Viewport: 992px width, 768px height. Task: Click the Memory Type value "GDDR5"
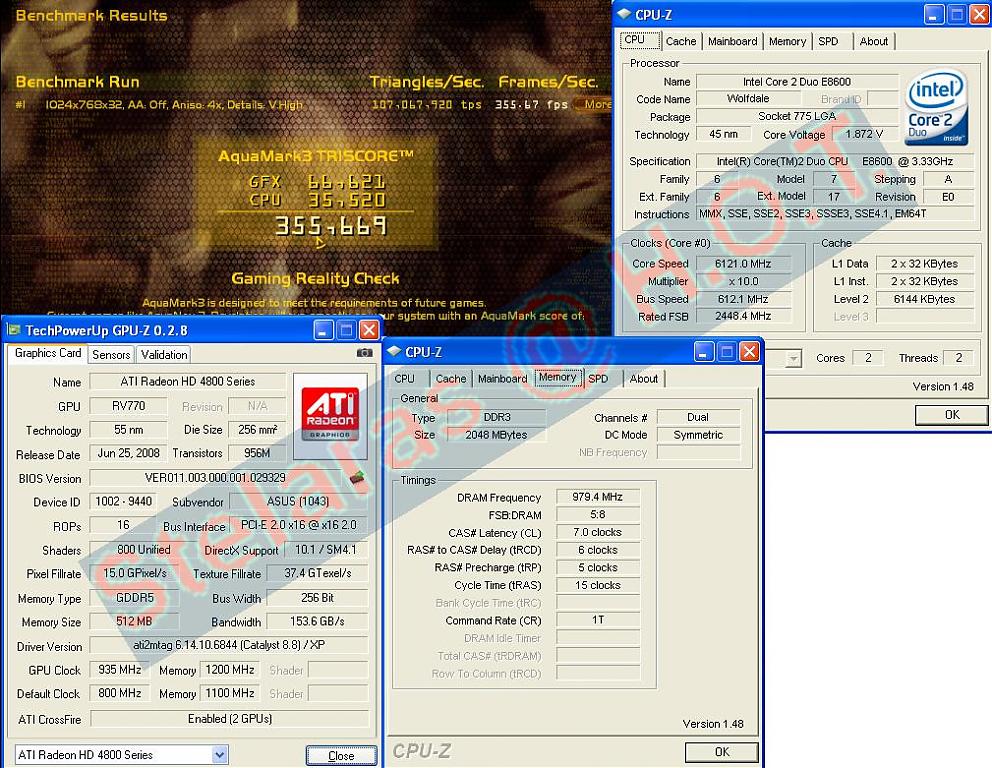point(135,598)
